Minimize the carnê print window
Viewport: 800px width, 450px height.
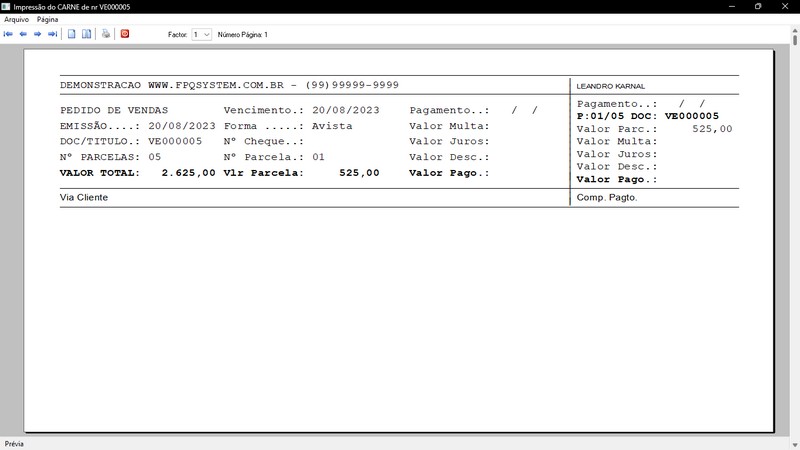point(732,7)
